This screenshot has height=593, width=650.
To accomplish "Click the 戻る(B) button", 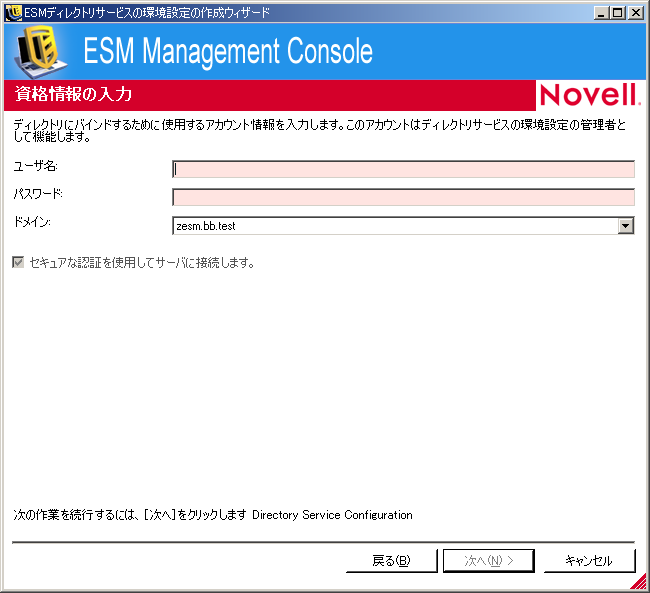I will click(391, 561).
